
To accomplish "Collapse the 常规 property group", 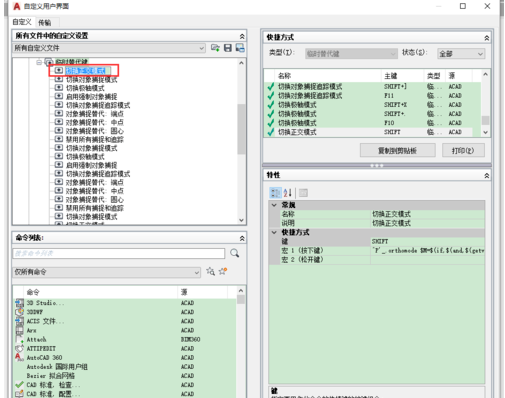I will pyautogui.click(x=274, y=205).
